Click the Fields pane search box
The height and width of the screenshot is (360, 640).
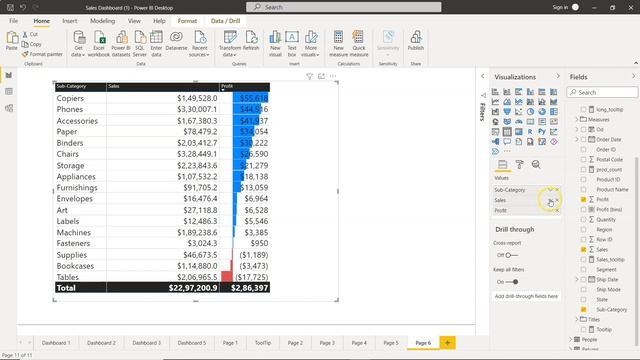[x=602, y=92]
